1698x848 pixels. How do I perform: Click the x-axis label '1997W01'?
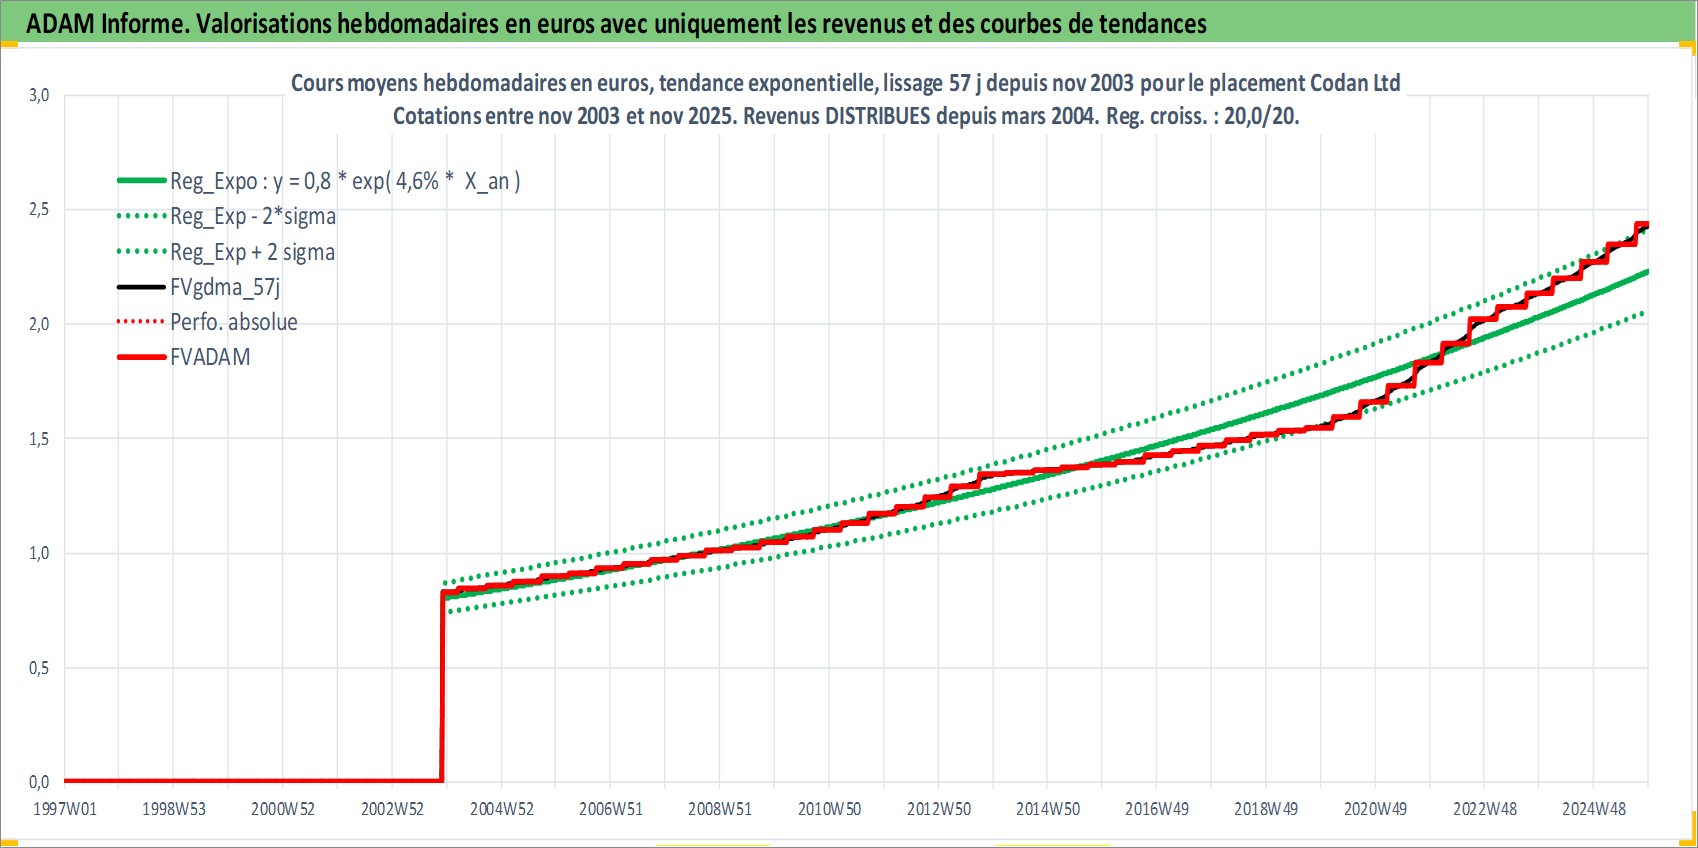point(65,809)
